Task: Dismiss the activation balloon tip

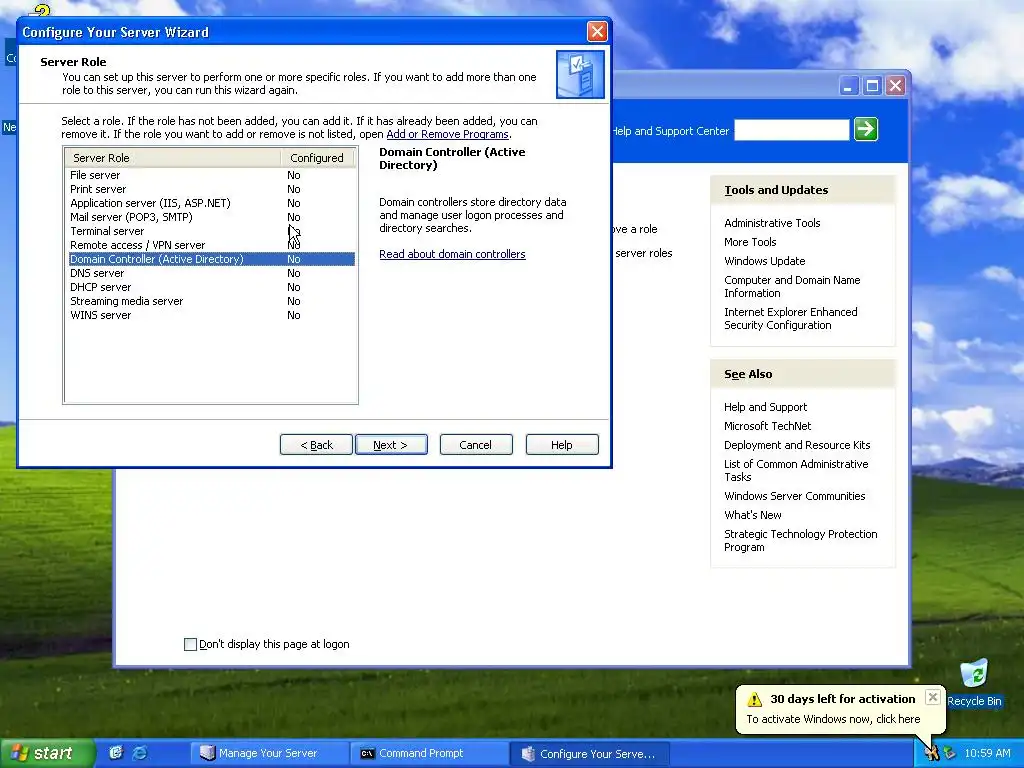Action: pyautogui.click(x=933, y=697)
